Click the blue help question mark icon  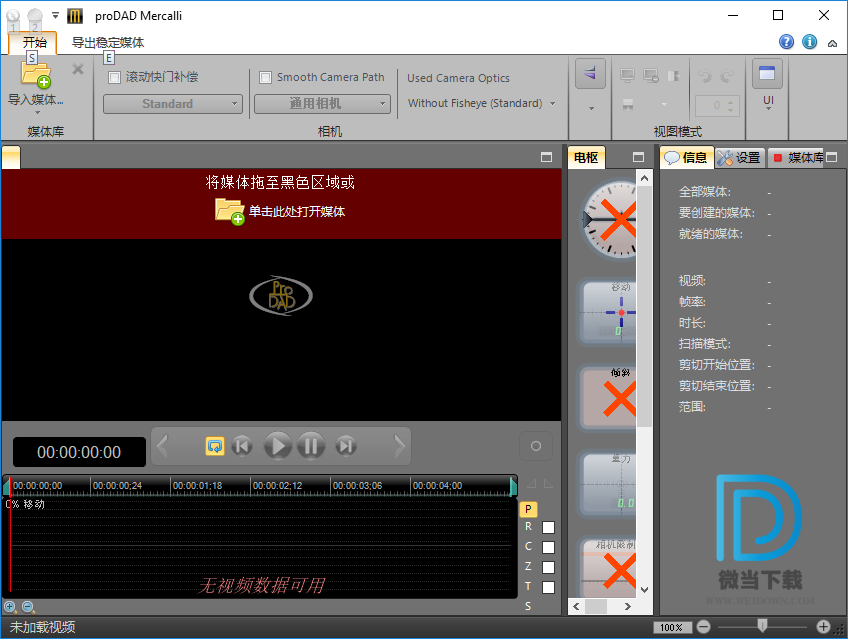[786, 42]
